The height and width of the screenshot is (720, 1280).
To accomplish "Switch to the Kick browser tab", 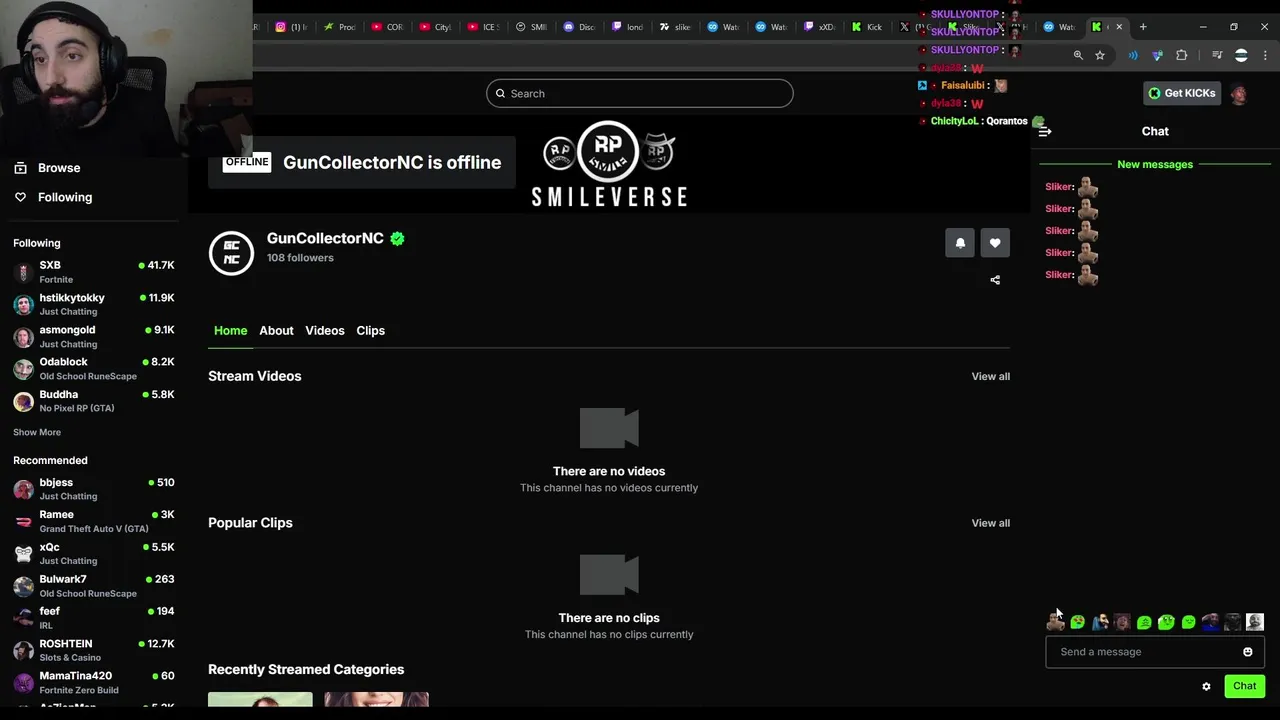I will (867, 27).
